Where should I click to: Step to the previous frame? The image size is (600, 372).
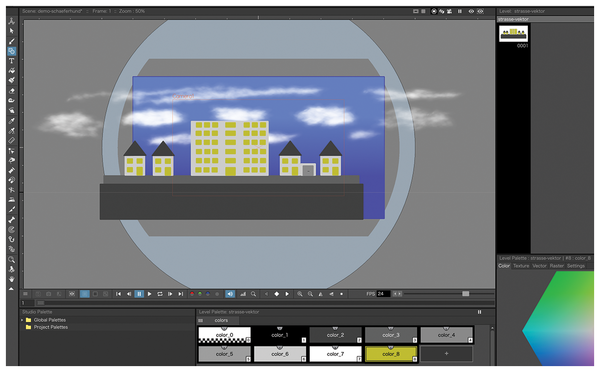pyautogui.click(x=129, y=294)
